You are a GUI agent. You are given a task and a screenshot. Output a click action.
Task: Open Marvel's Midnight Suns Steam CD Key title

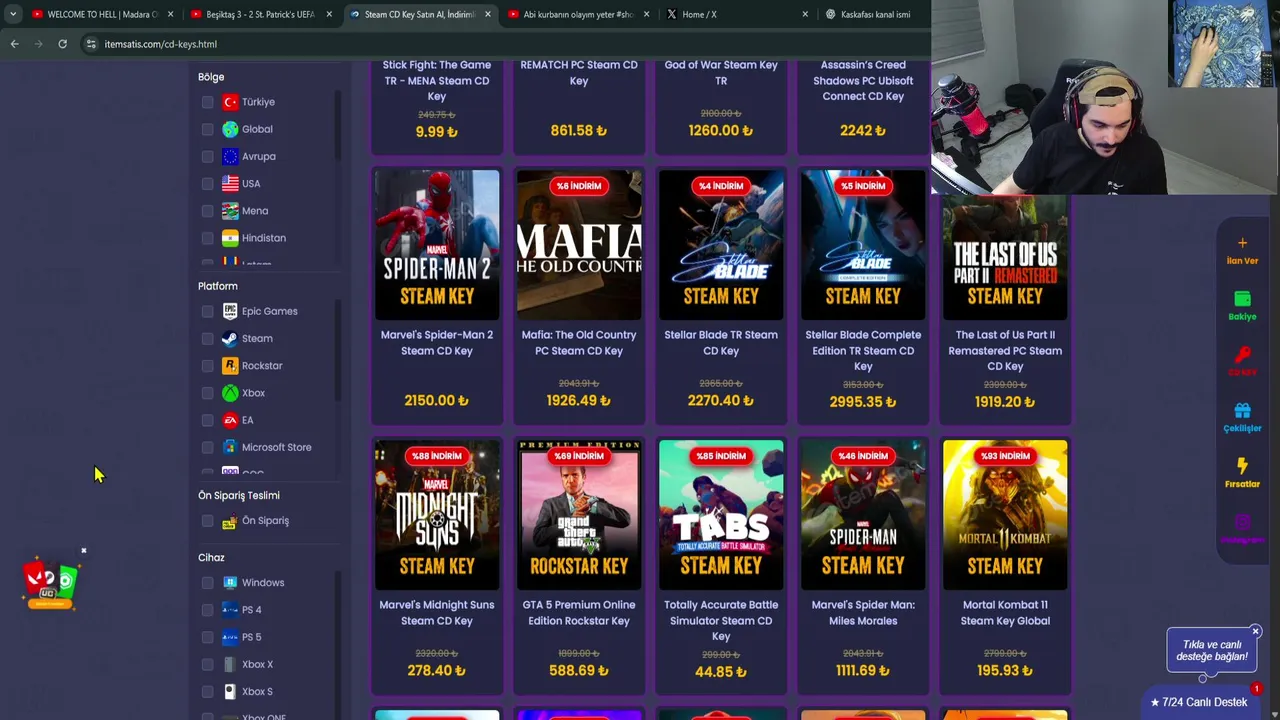click(x=437, y=613)
